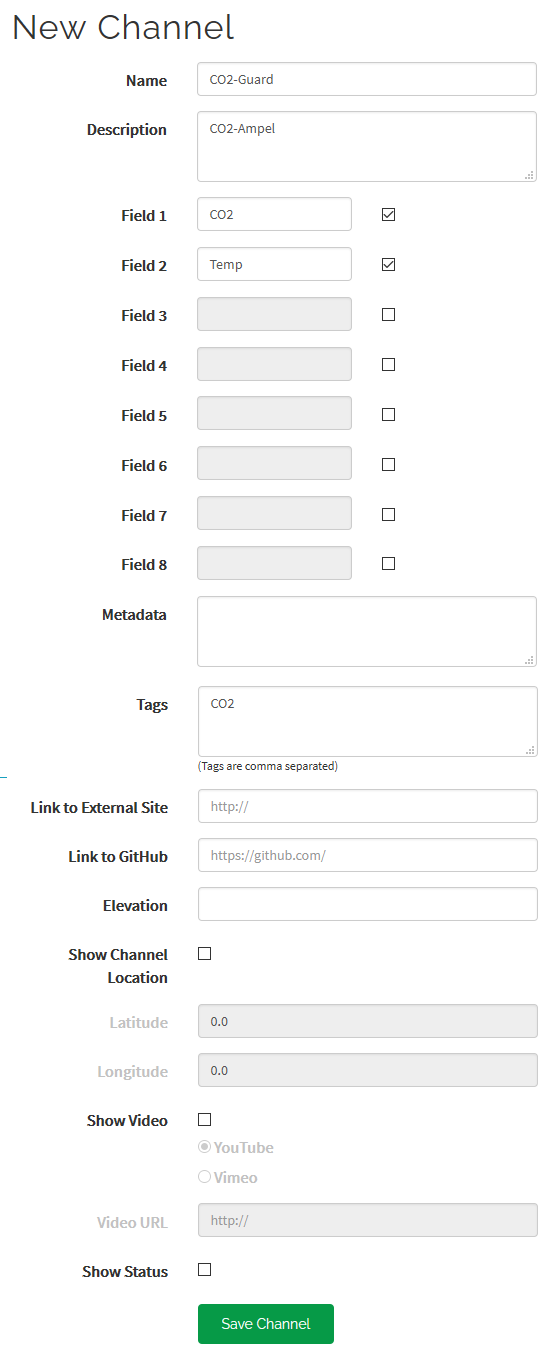Select the Vimeo radio button
The width and height of the screenshot is (557, 1360).
[x=205, y=1177]
